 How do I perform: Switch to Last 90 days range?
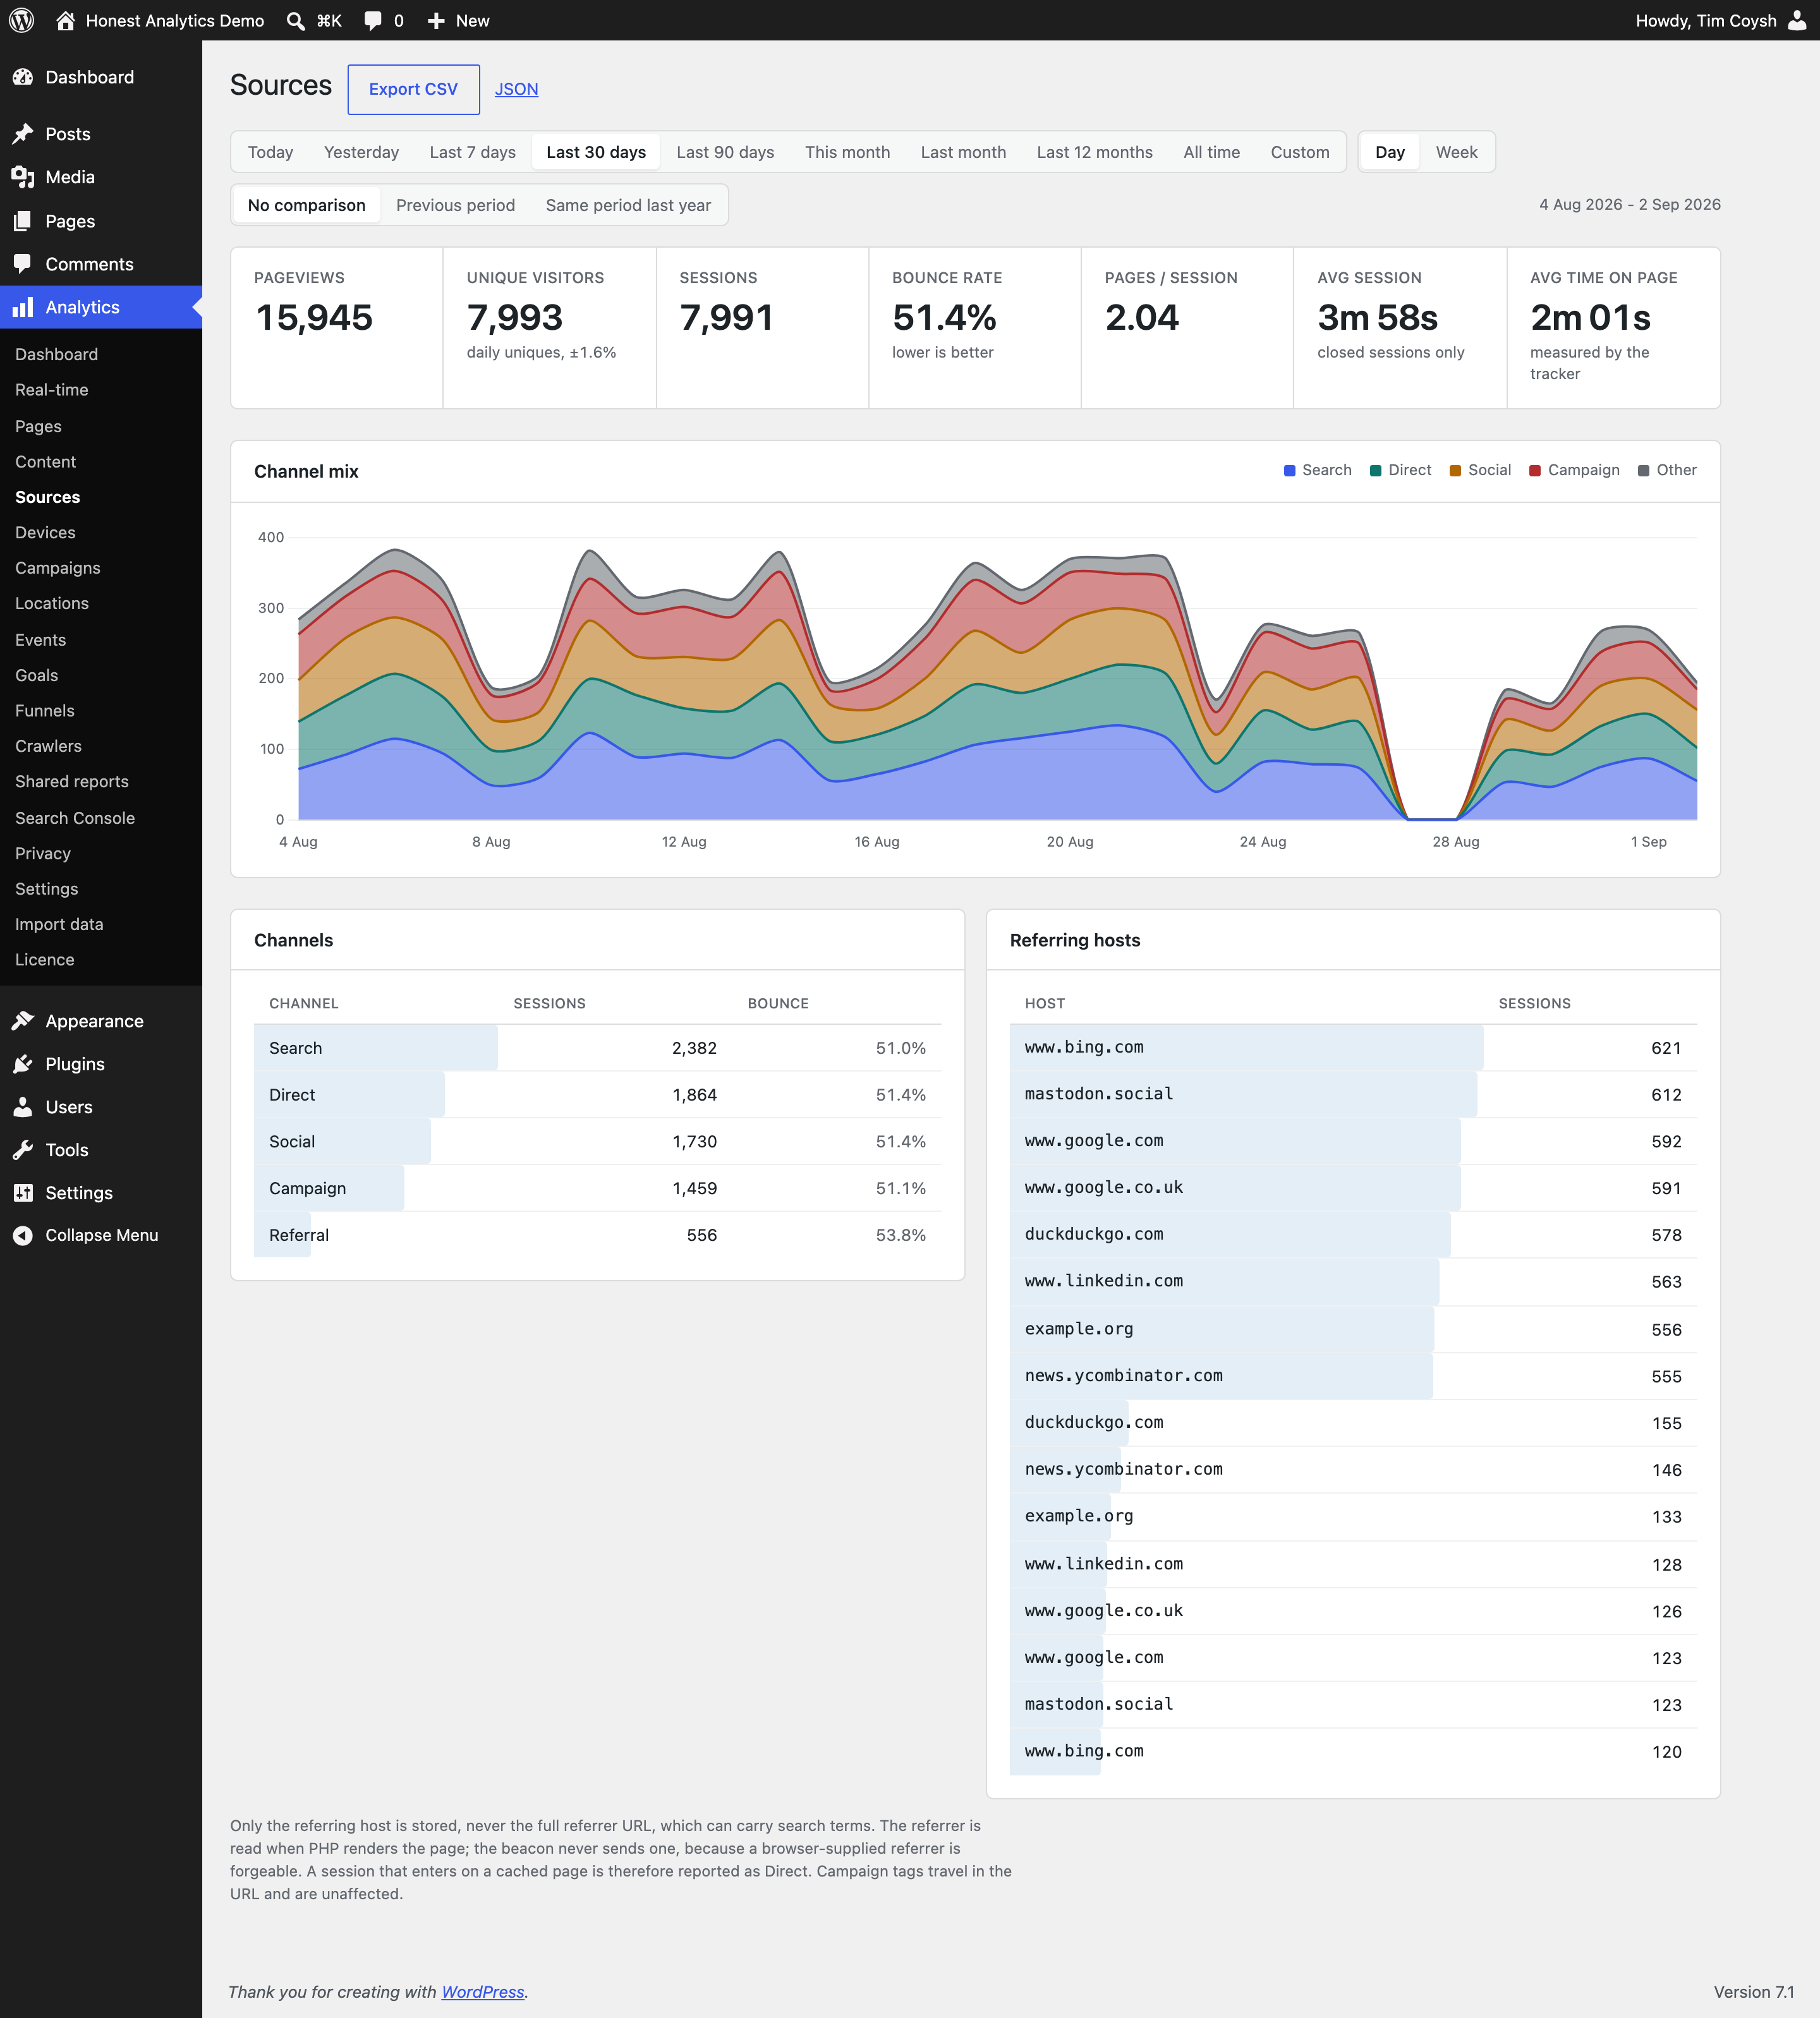coord(725,152)
